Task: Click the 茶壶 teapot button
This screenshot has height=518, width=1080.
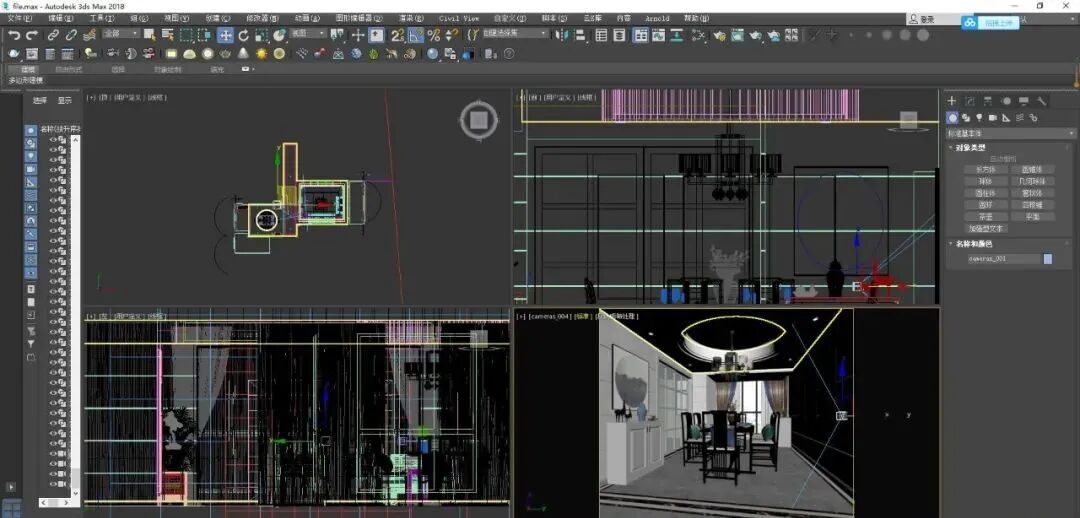Action: pos(985,216)
